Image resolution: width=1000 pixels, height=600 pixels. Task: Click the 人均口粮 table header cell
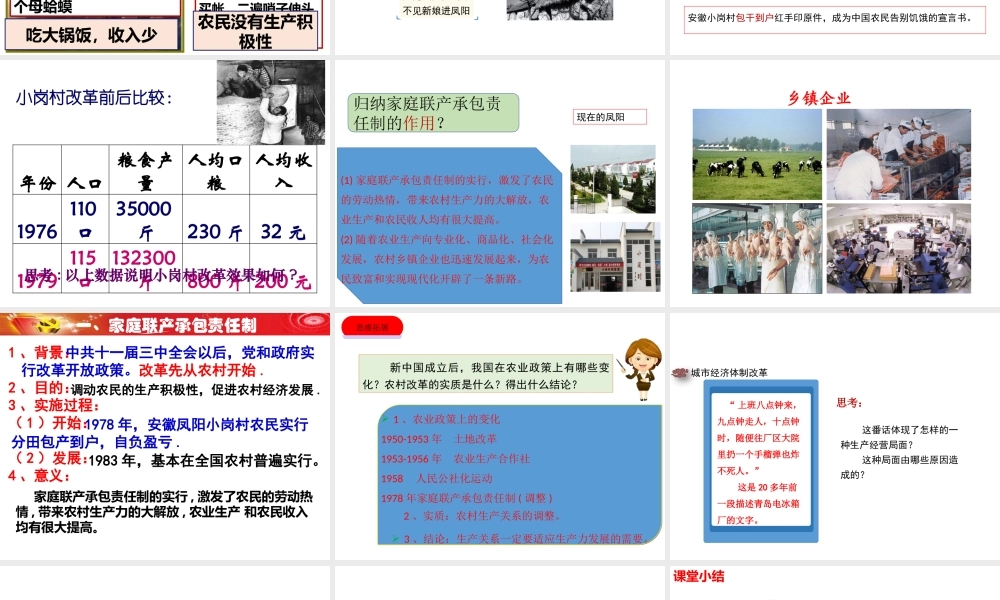click(x=216, y=170)
